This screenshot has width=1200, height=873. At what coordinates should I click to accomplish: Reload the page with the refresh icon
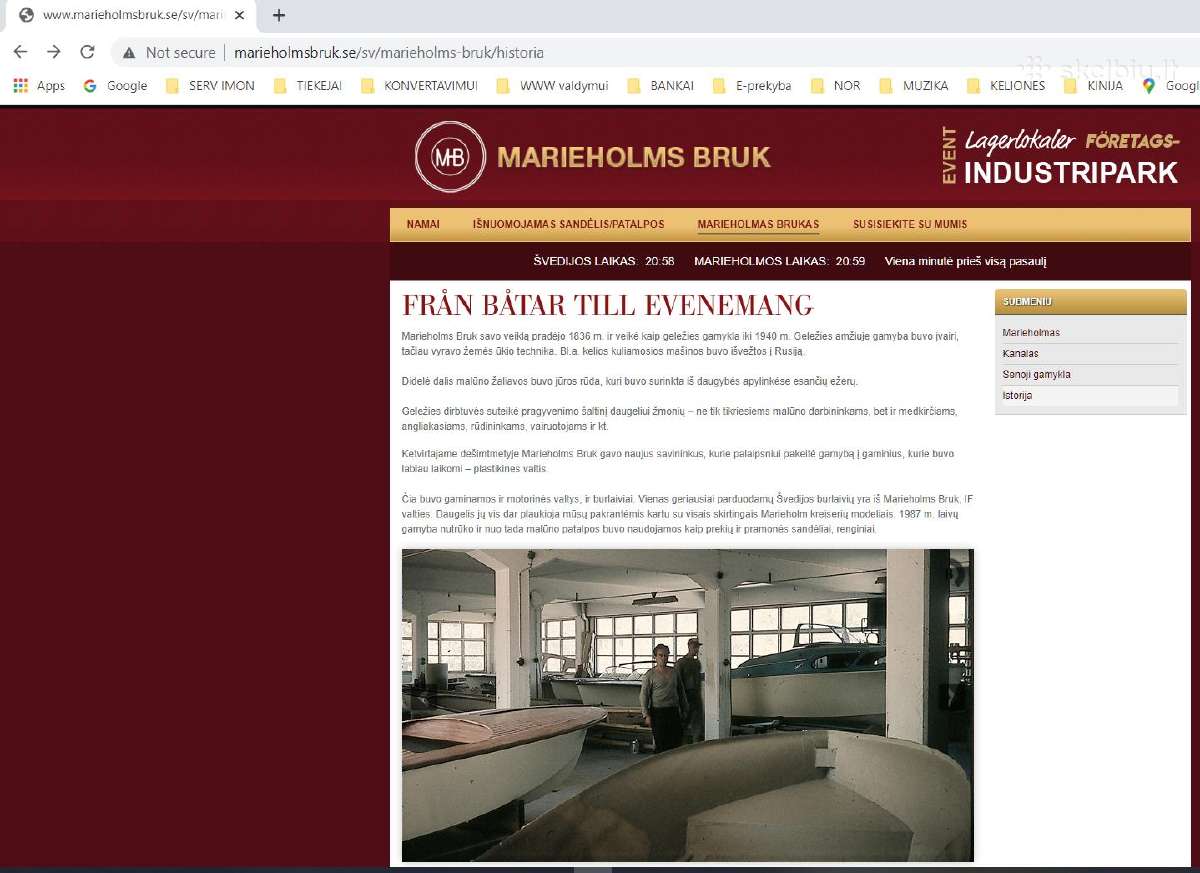pyautogui.click(x=87, y=52)
